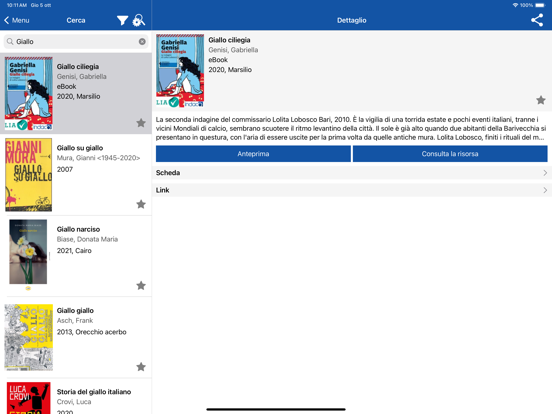552x414 pixels.
Task: Select Giallo giallo title
Action: (x=75, y=310)
